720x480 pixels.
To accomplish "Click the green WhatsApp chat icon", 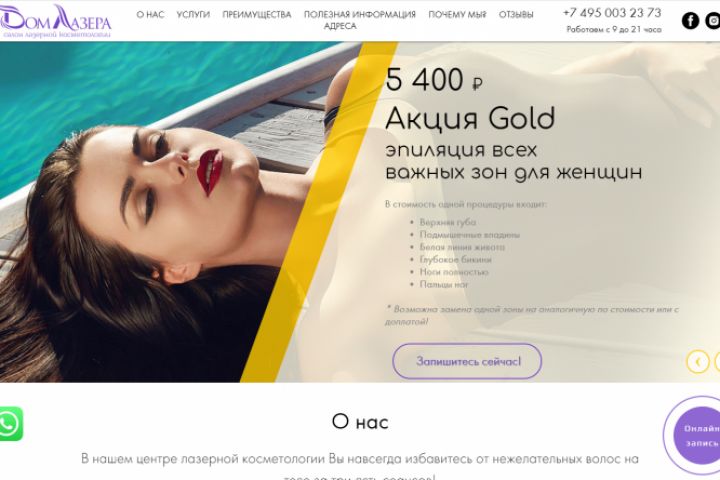I will click(9, 424).
